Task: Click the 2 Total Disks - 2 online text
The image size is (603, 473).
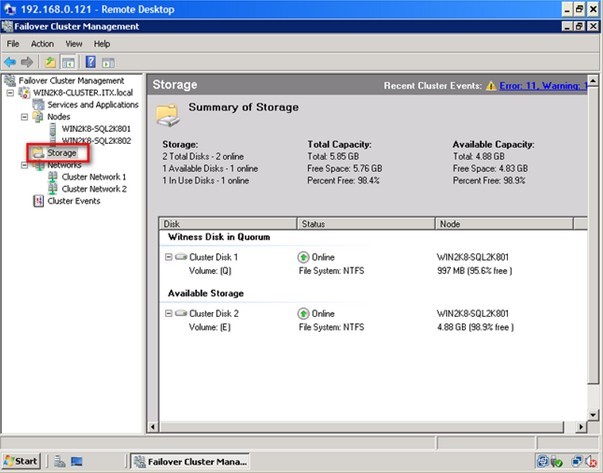Action: pyautogui.click(x=203, y=157)
